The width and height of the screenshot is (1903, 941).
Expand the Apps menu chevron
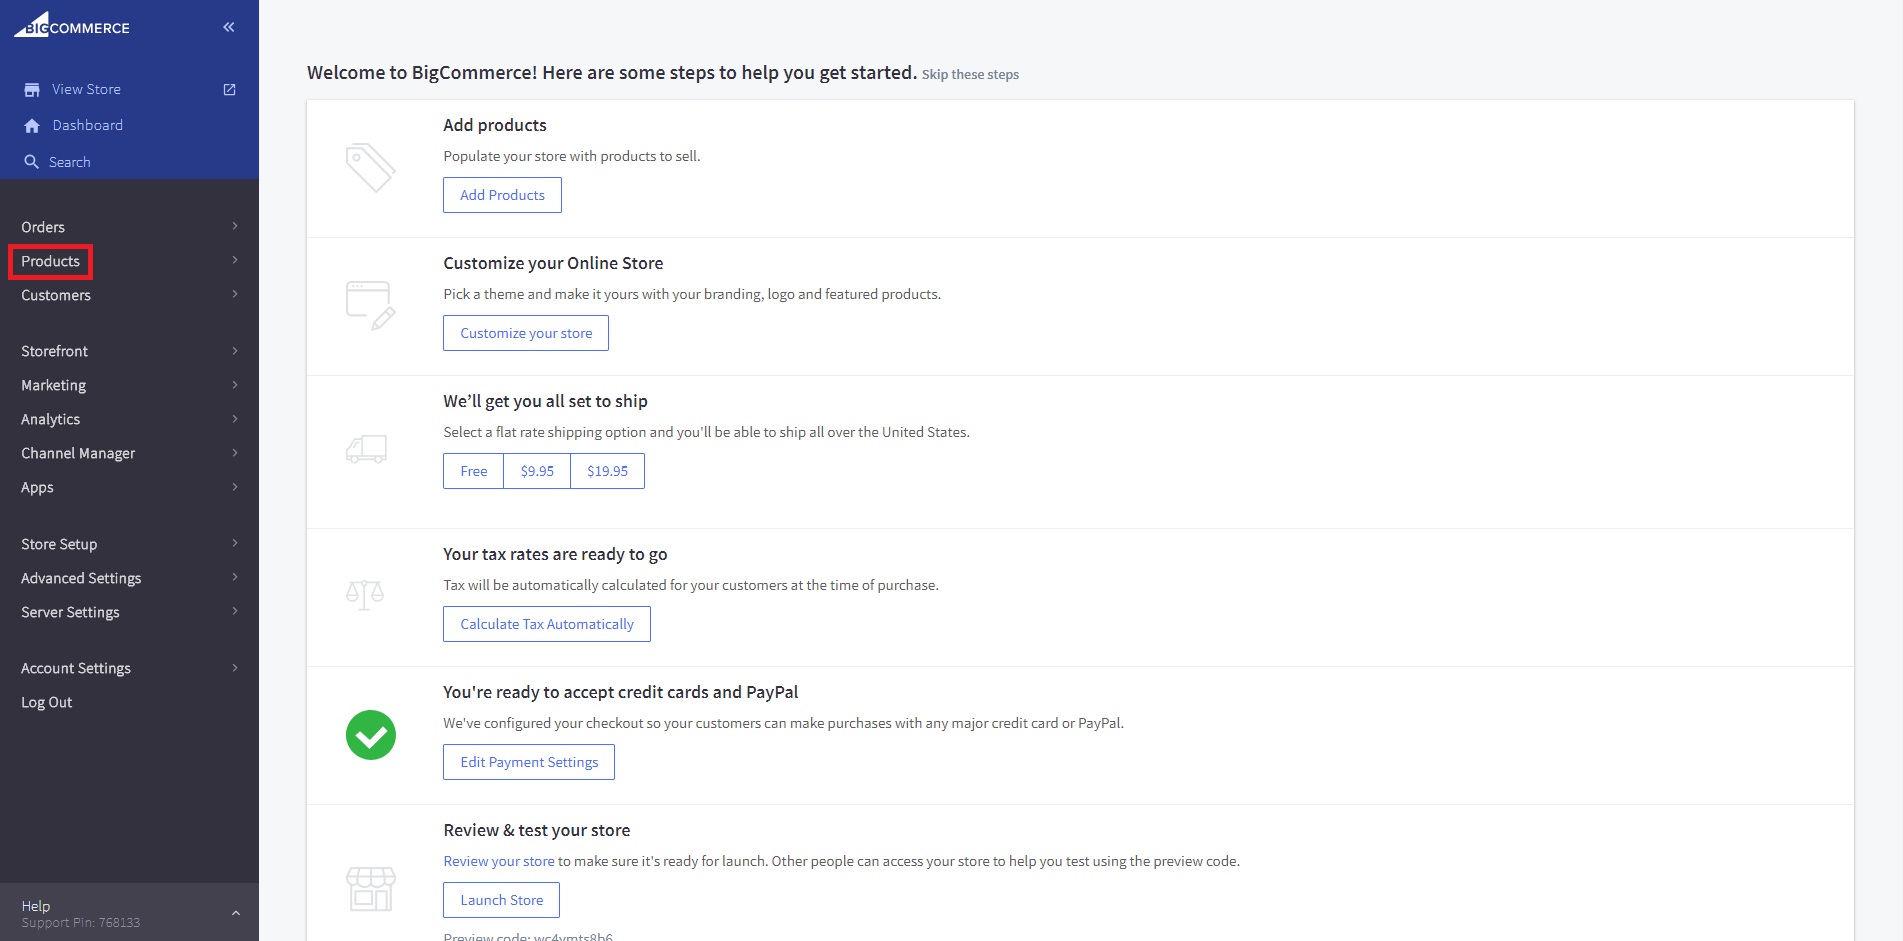click(x=235, y=486)
